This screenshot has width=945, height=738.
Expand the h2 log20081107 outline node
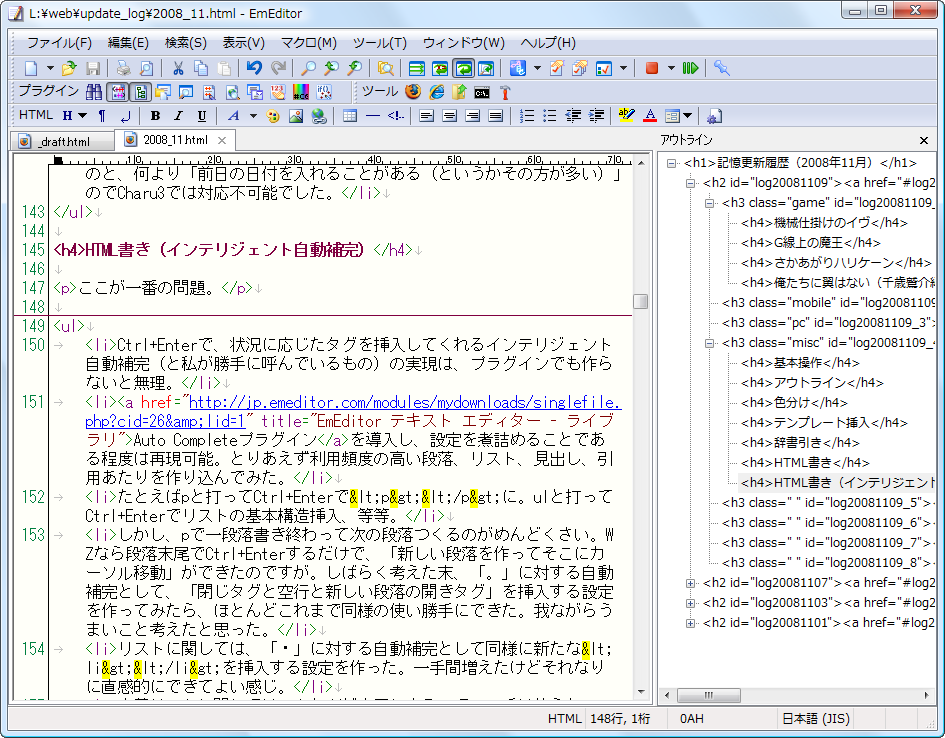pos(691,583)
